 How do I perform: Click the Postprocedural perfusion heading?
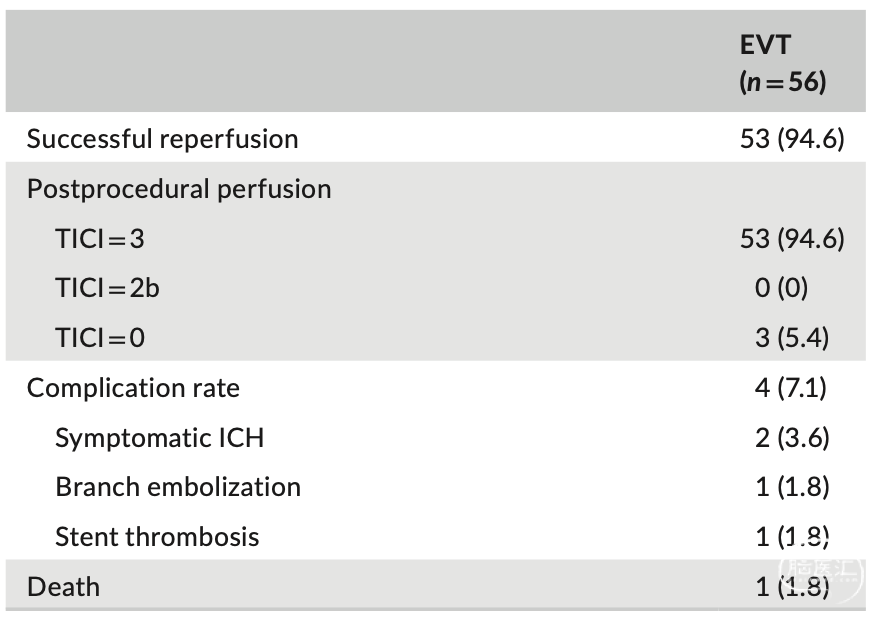pos(179,189)
